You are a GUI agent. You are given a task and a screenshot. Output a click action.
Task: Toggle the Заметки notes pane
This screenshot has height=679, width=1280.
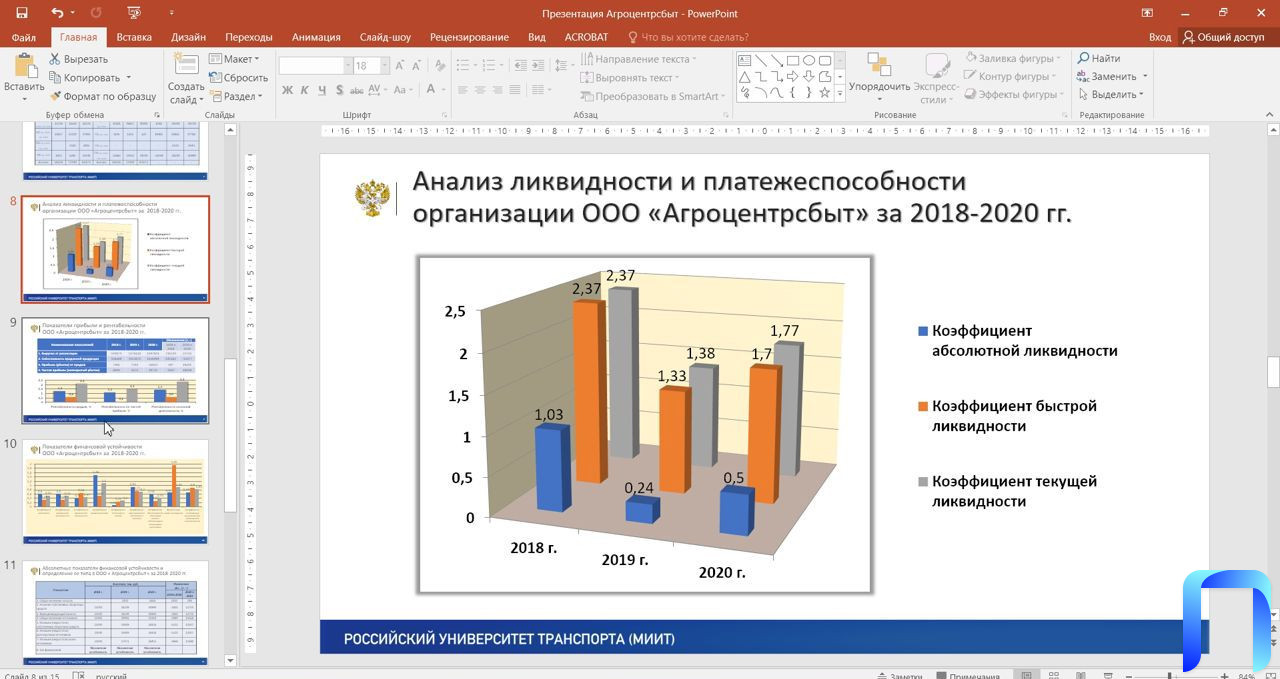[898, 676]
